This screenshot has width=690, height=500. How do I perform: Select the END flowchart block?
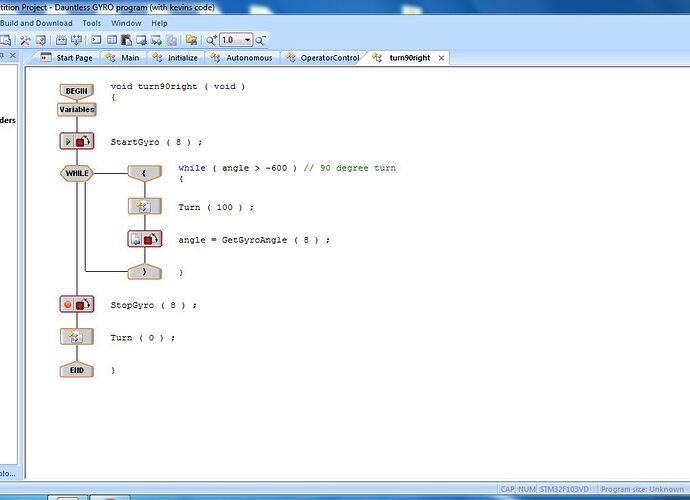77,370
